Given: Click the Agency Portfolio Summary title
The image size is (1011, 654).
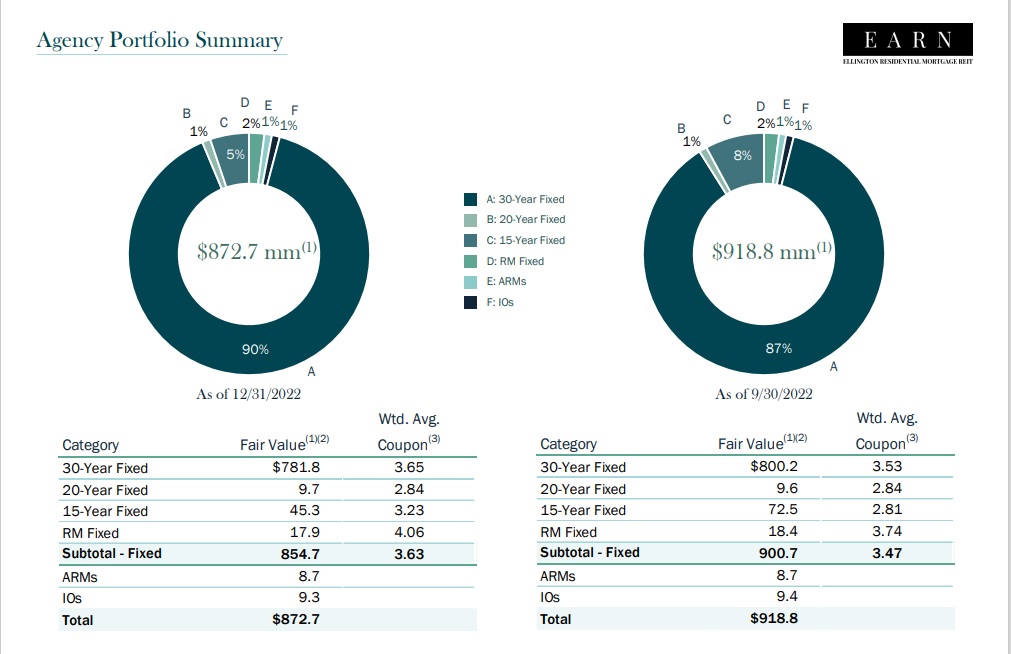Looking at the screenshot, I should click(159, 41).
